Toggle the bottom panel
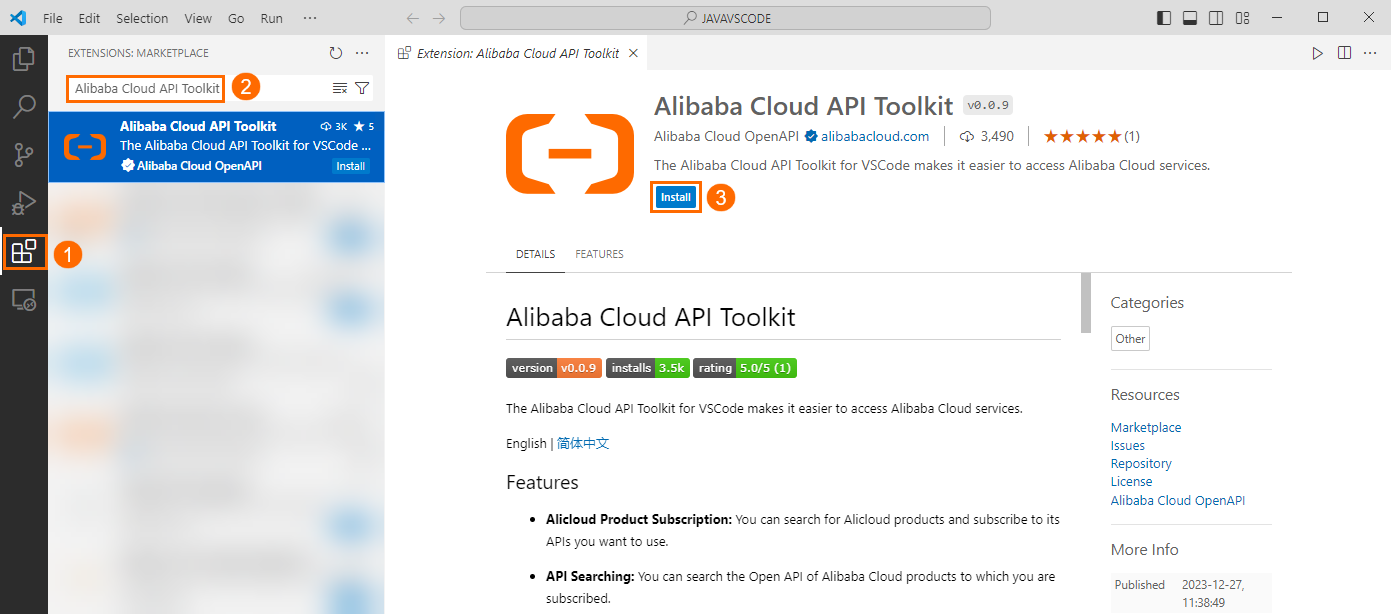The height and width of the screenshot is (614, 1391). (x=1190, y=18)
